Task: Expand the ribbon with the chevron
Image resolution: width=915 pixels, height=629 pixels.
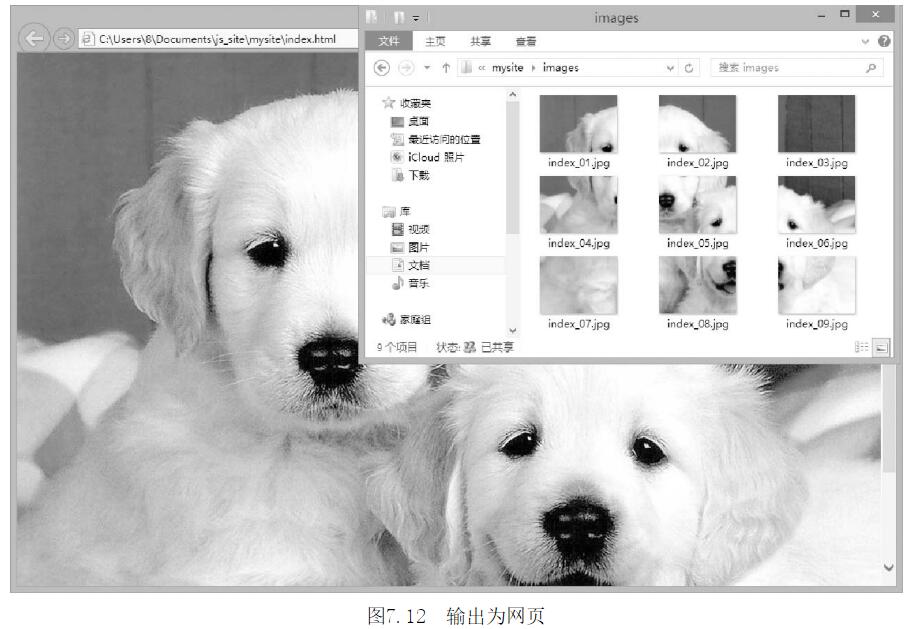Action: 866,41
